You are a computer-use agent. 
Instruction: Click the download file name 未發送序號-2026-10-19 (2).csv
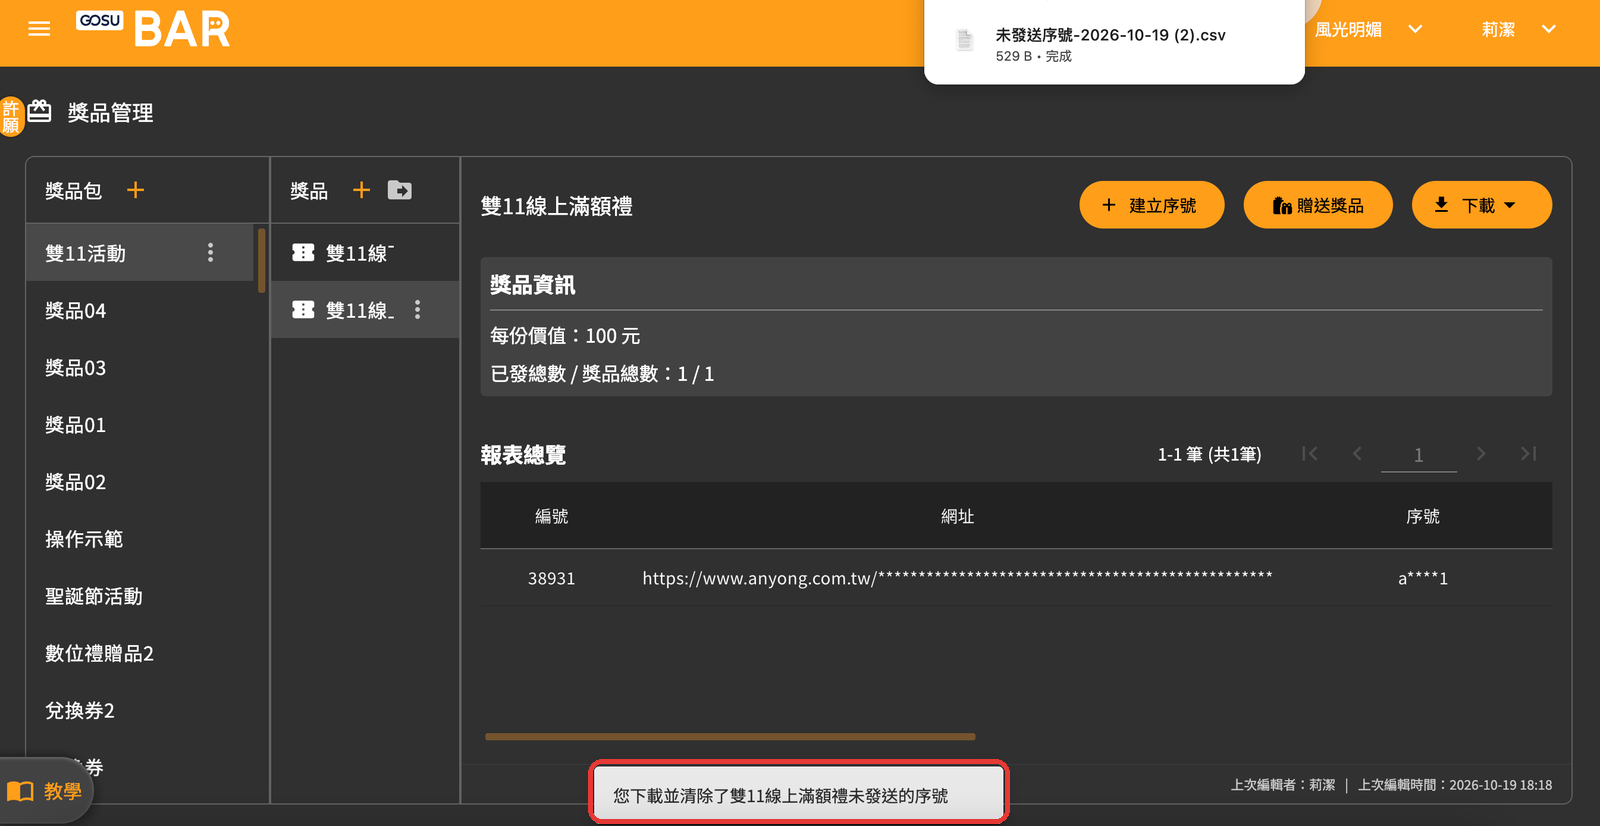coord(1110,35)
